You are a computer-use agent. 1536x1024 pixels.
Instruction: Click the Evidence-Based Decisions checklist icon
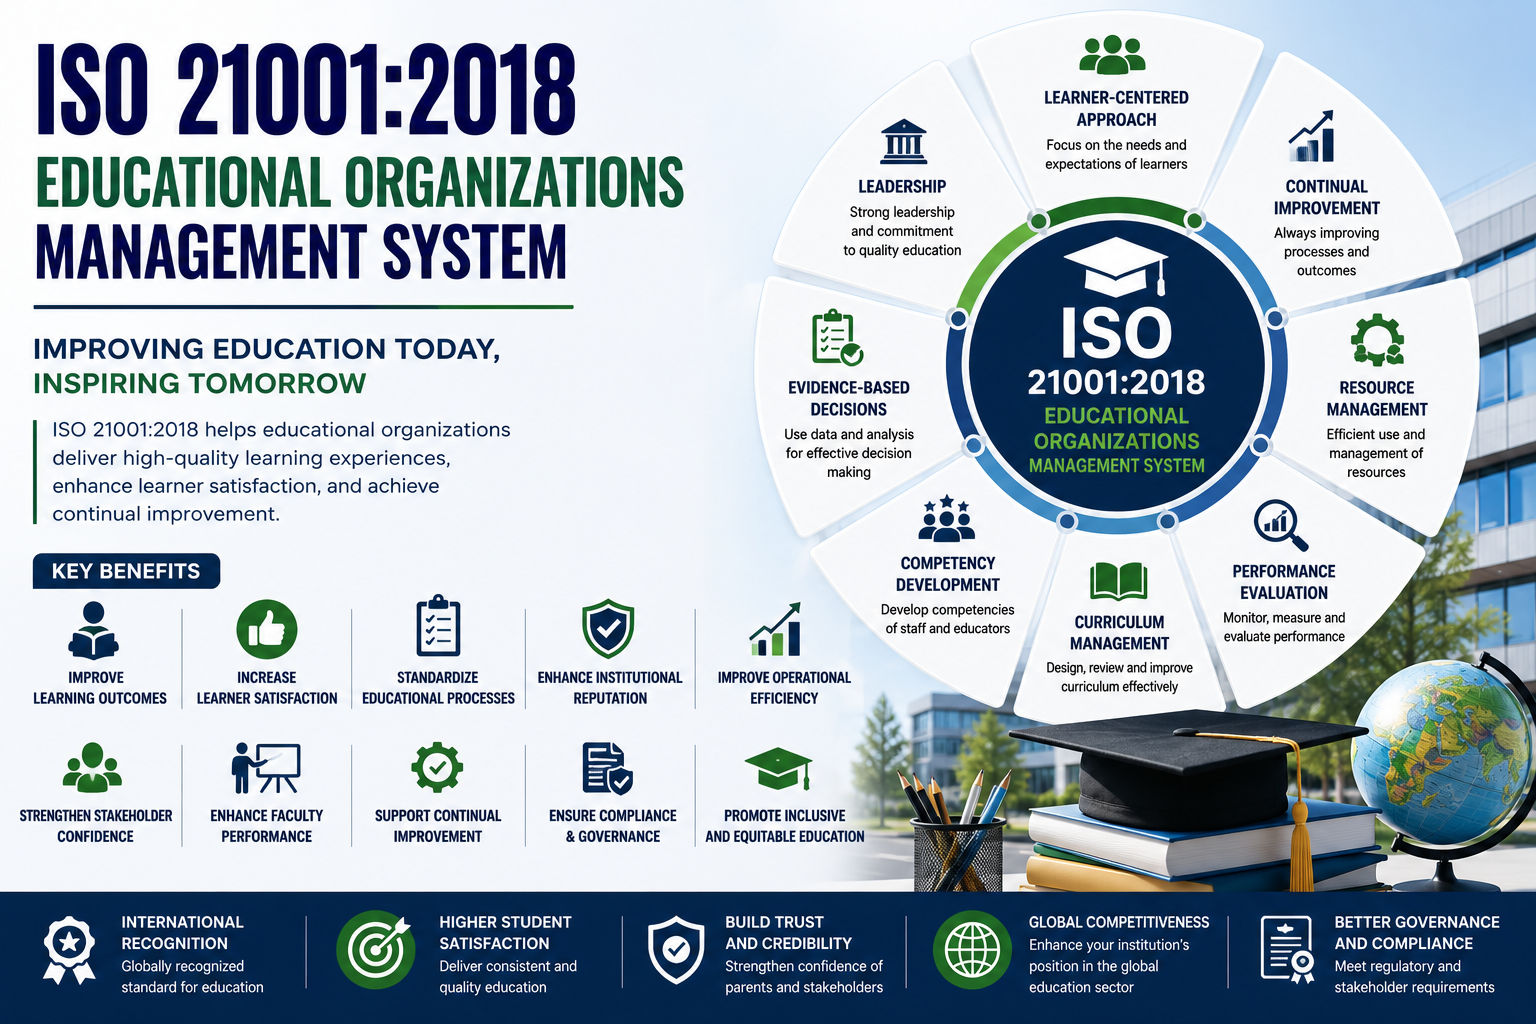click(837, 338)
